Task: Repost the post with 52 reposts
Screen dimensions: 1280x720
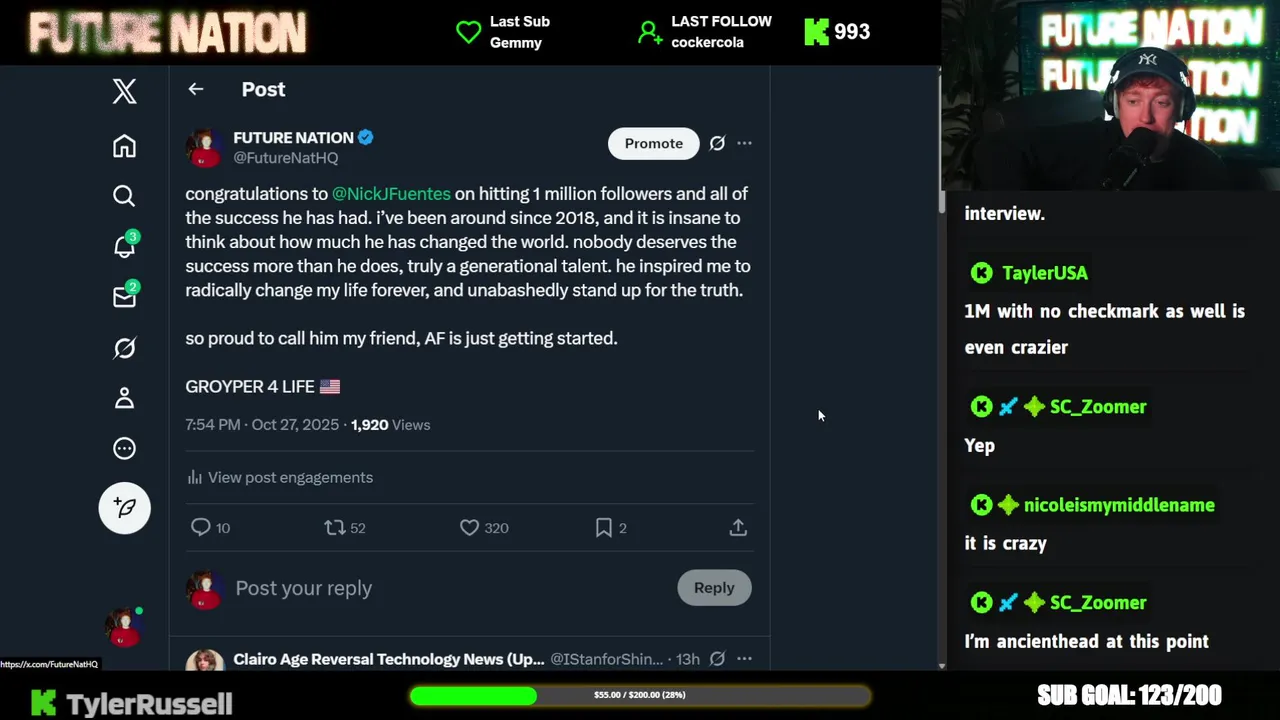Action: pos(335,527)
